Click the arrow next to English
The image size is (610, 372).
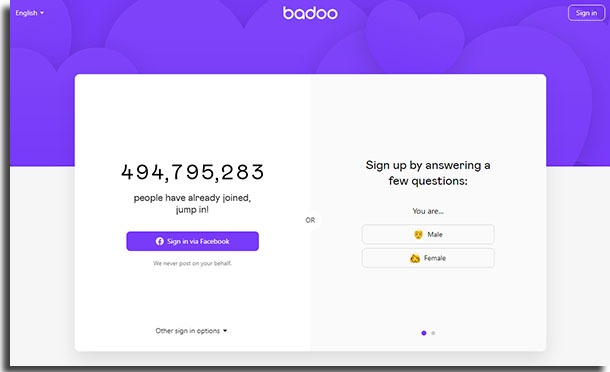(42, 13)
